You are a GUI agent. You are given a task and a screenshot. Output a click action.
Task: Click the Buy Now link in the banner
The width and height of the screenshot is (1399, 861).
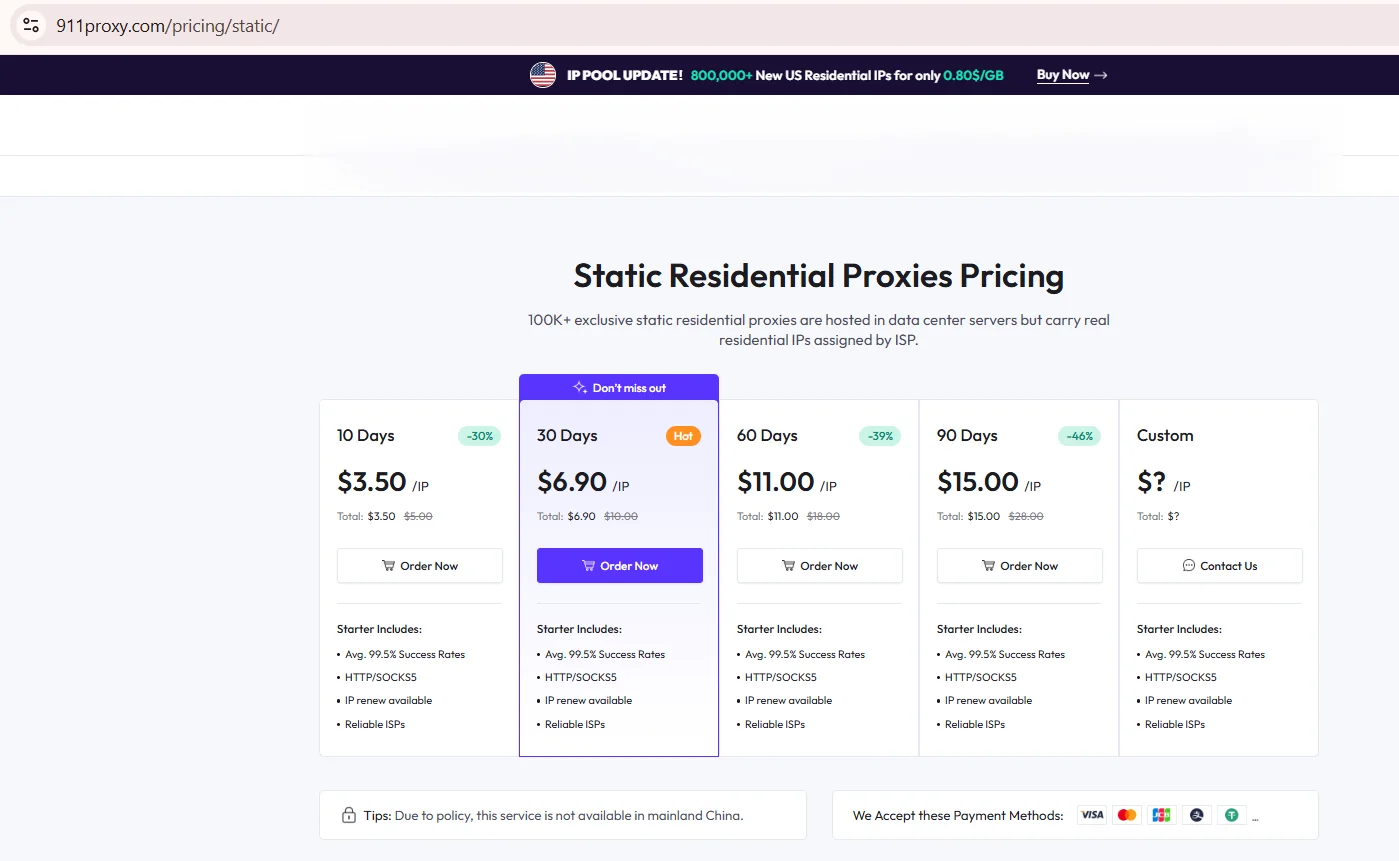[x=1063, y=75]
